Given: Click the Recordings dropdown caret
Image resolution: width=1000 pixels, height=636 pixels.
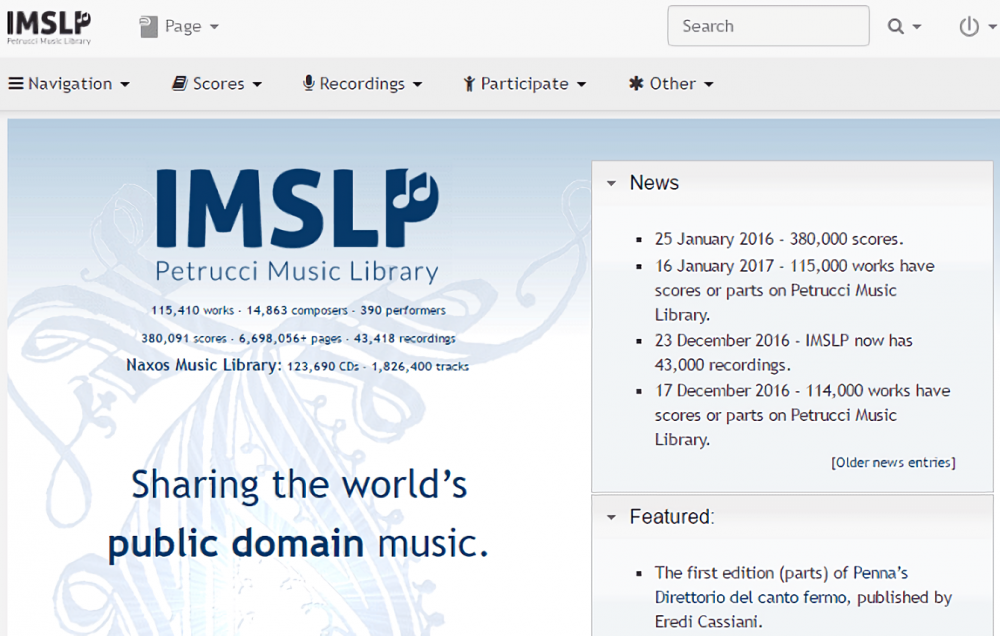Looking at the screenshot, I should tap(417, 84).
